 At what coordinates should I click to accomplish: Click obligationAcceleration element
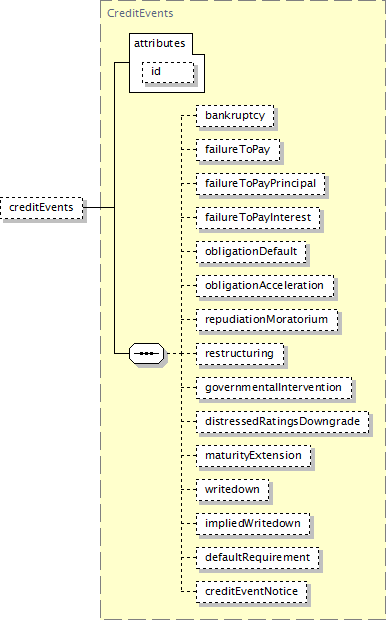(265, 286)
